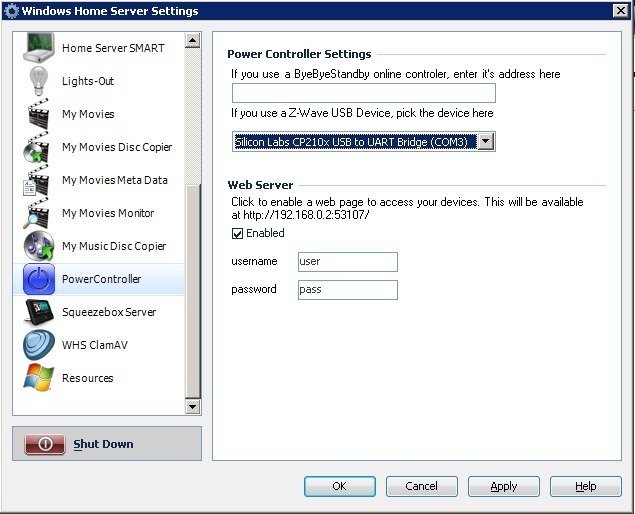The image size is (635, 514).
Task: Click the Shut Down text label
Action: tap(103, 444)
